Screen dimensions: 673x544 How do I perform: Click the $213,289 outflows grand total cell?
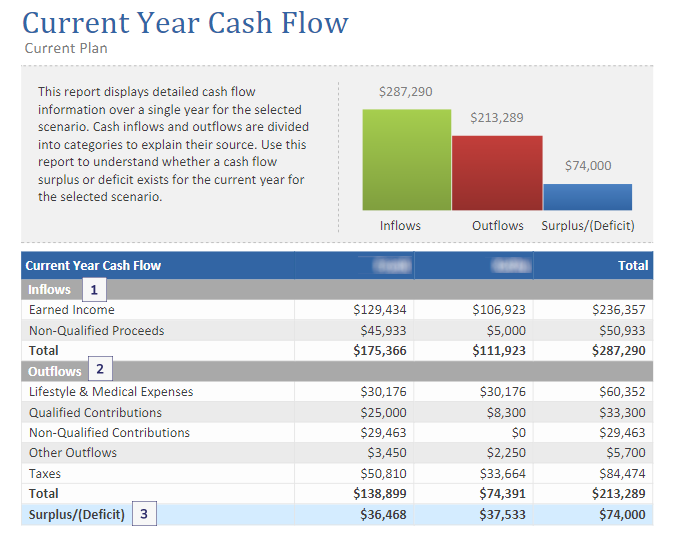618,494
